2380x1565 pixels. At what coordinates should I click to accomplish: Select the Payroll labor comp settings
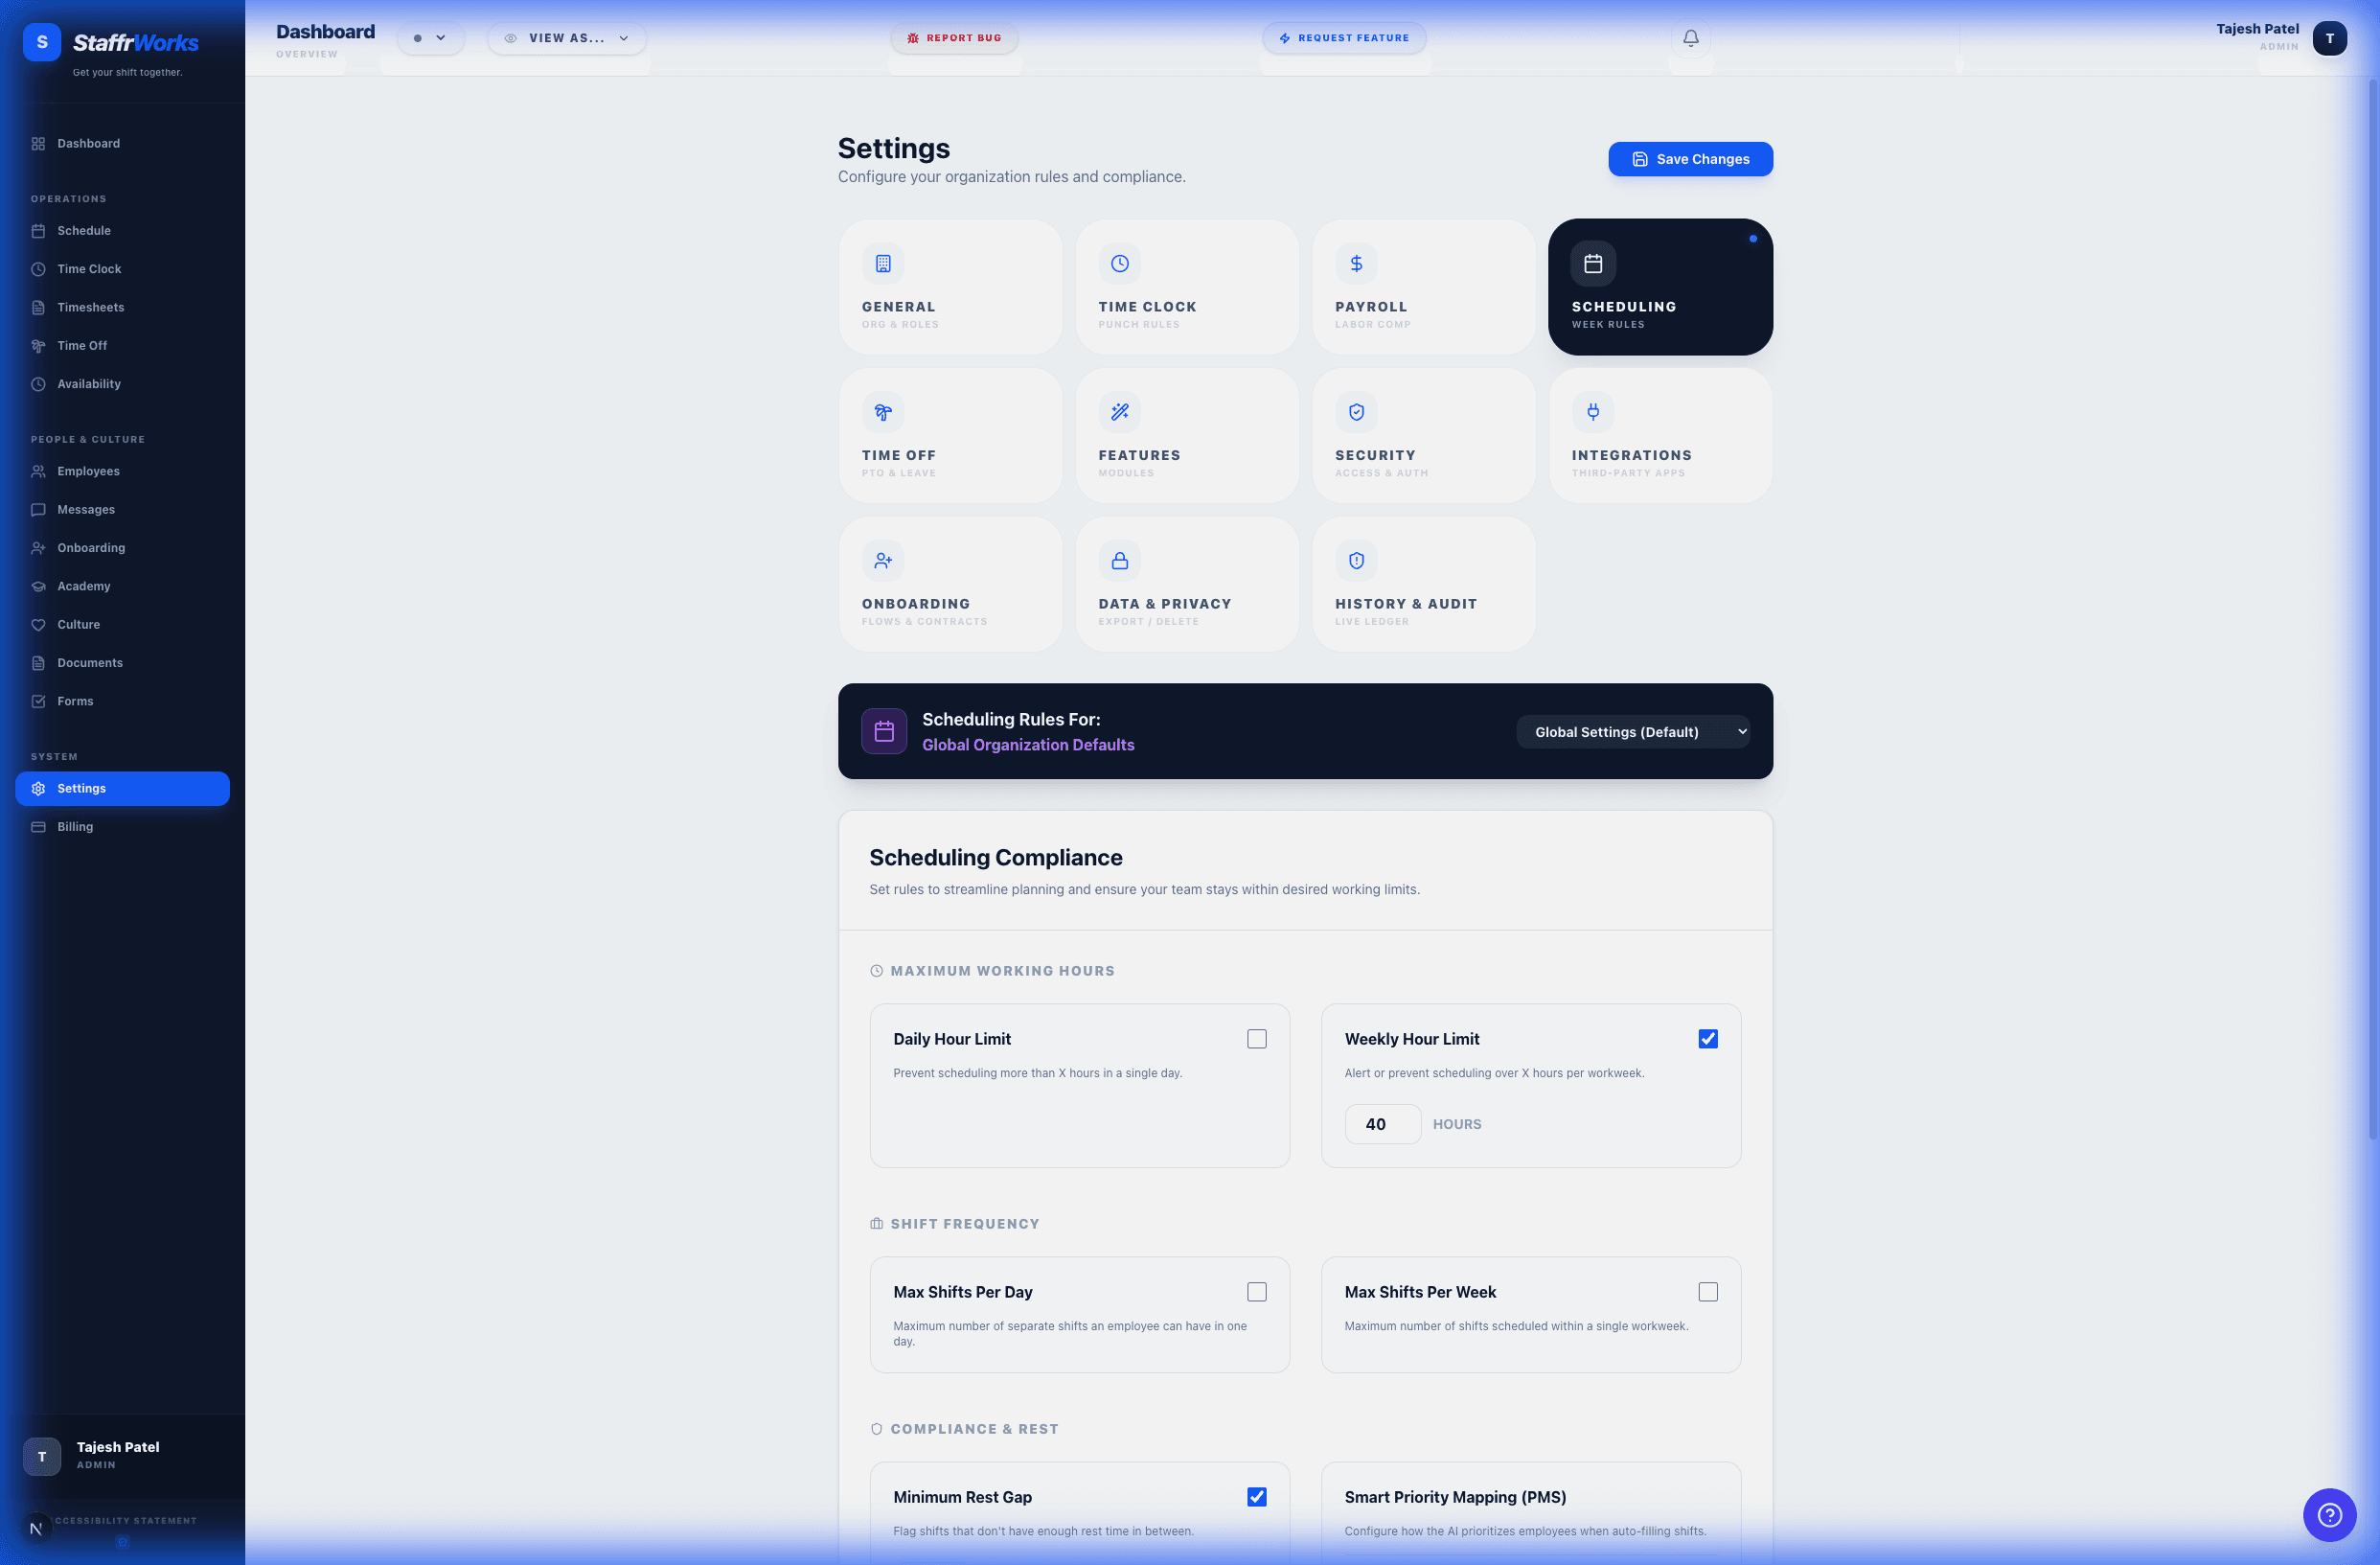coord(1423,287)
